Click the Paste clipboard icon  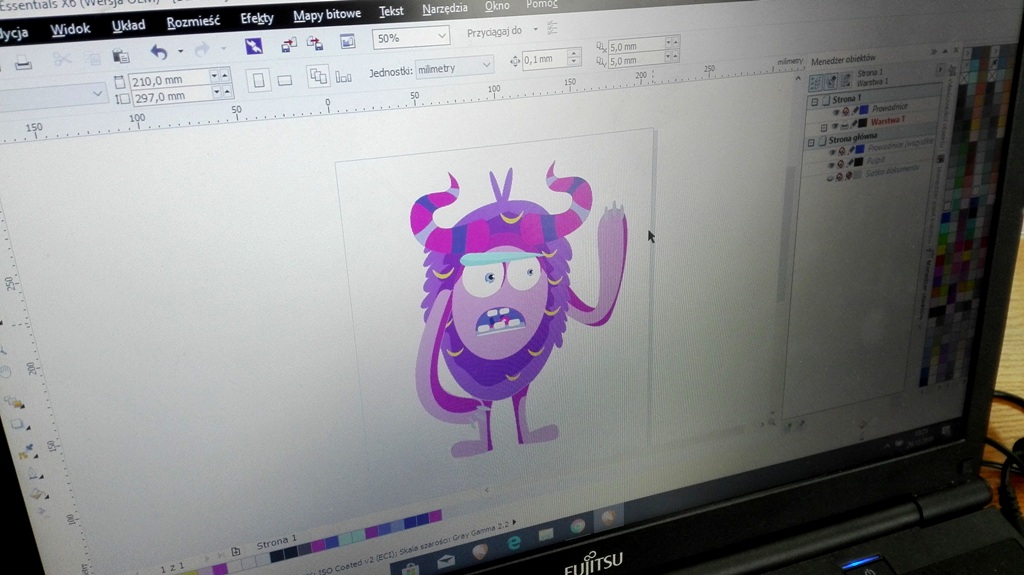[121, 56]
